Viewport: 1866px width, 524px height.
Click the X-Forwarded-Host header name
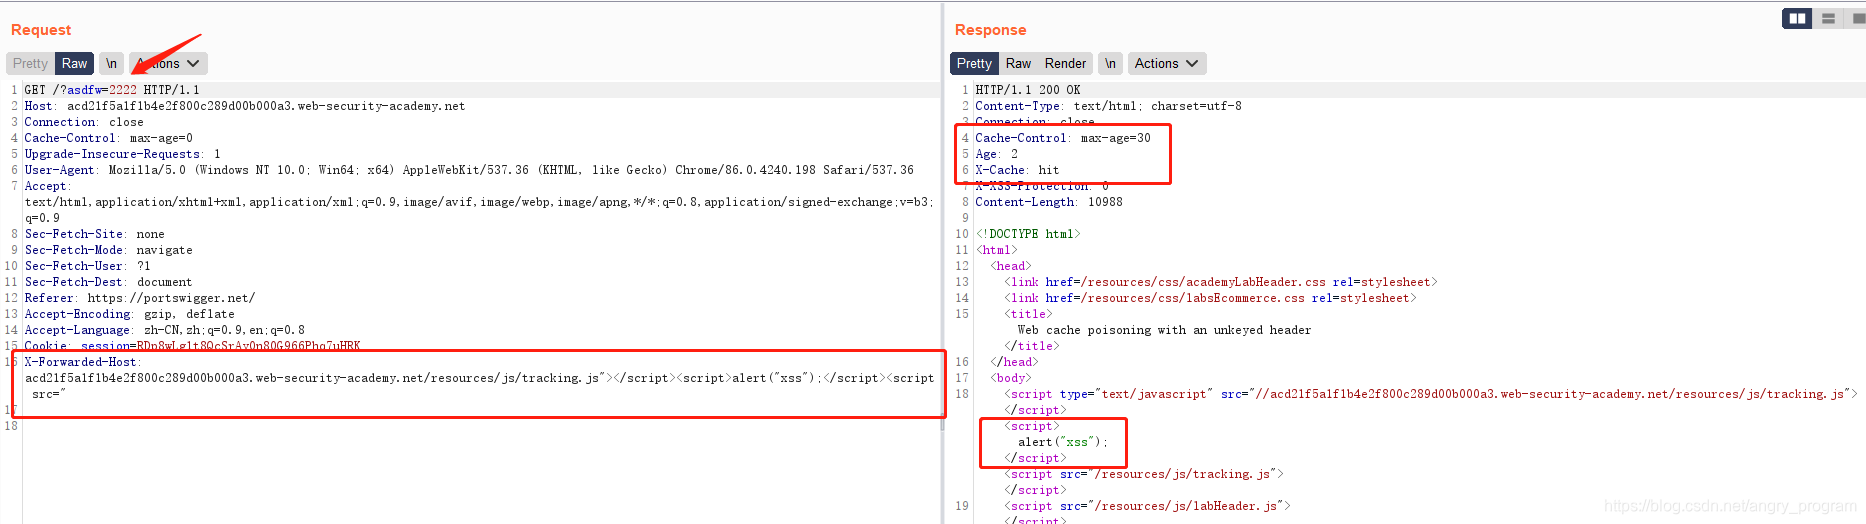tap(83, 362)
